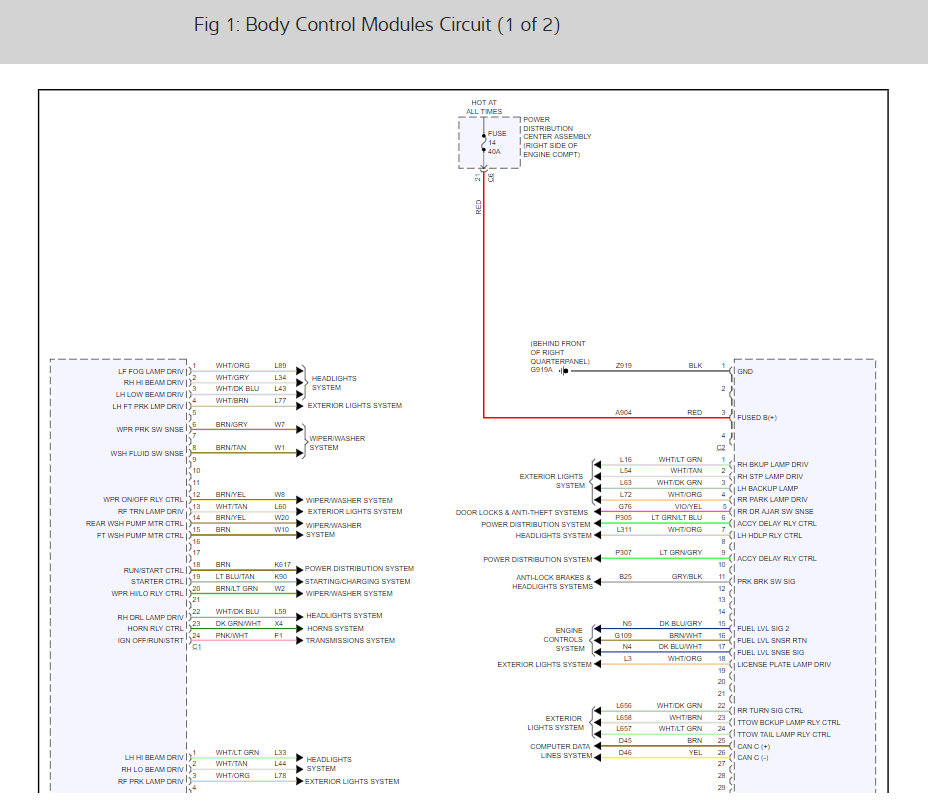928x812 pixels.
Task: Select the 'IGN OFF/RUN/STRT' label
Action: coord(150,640)
